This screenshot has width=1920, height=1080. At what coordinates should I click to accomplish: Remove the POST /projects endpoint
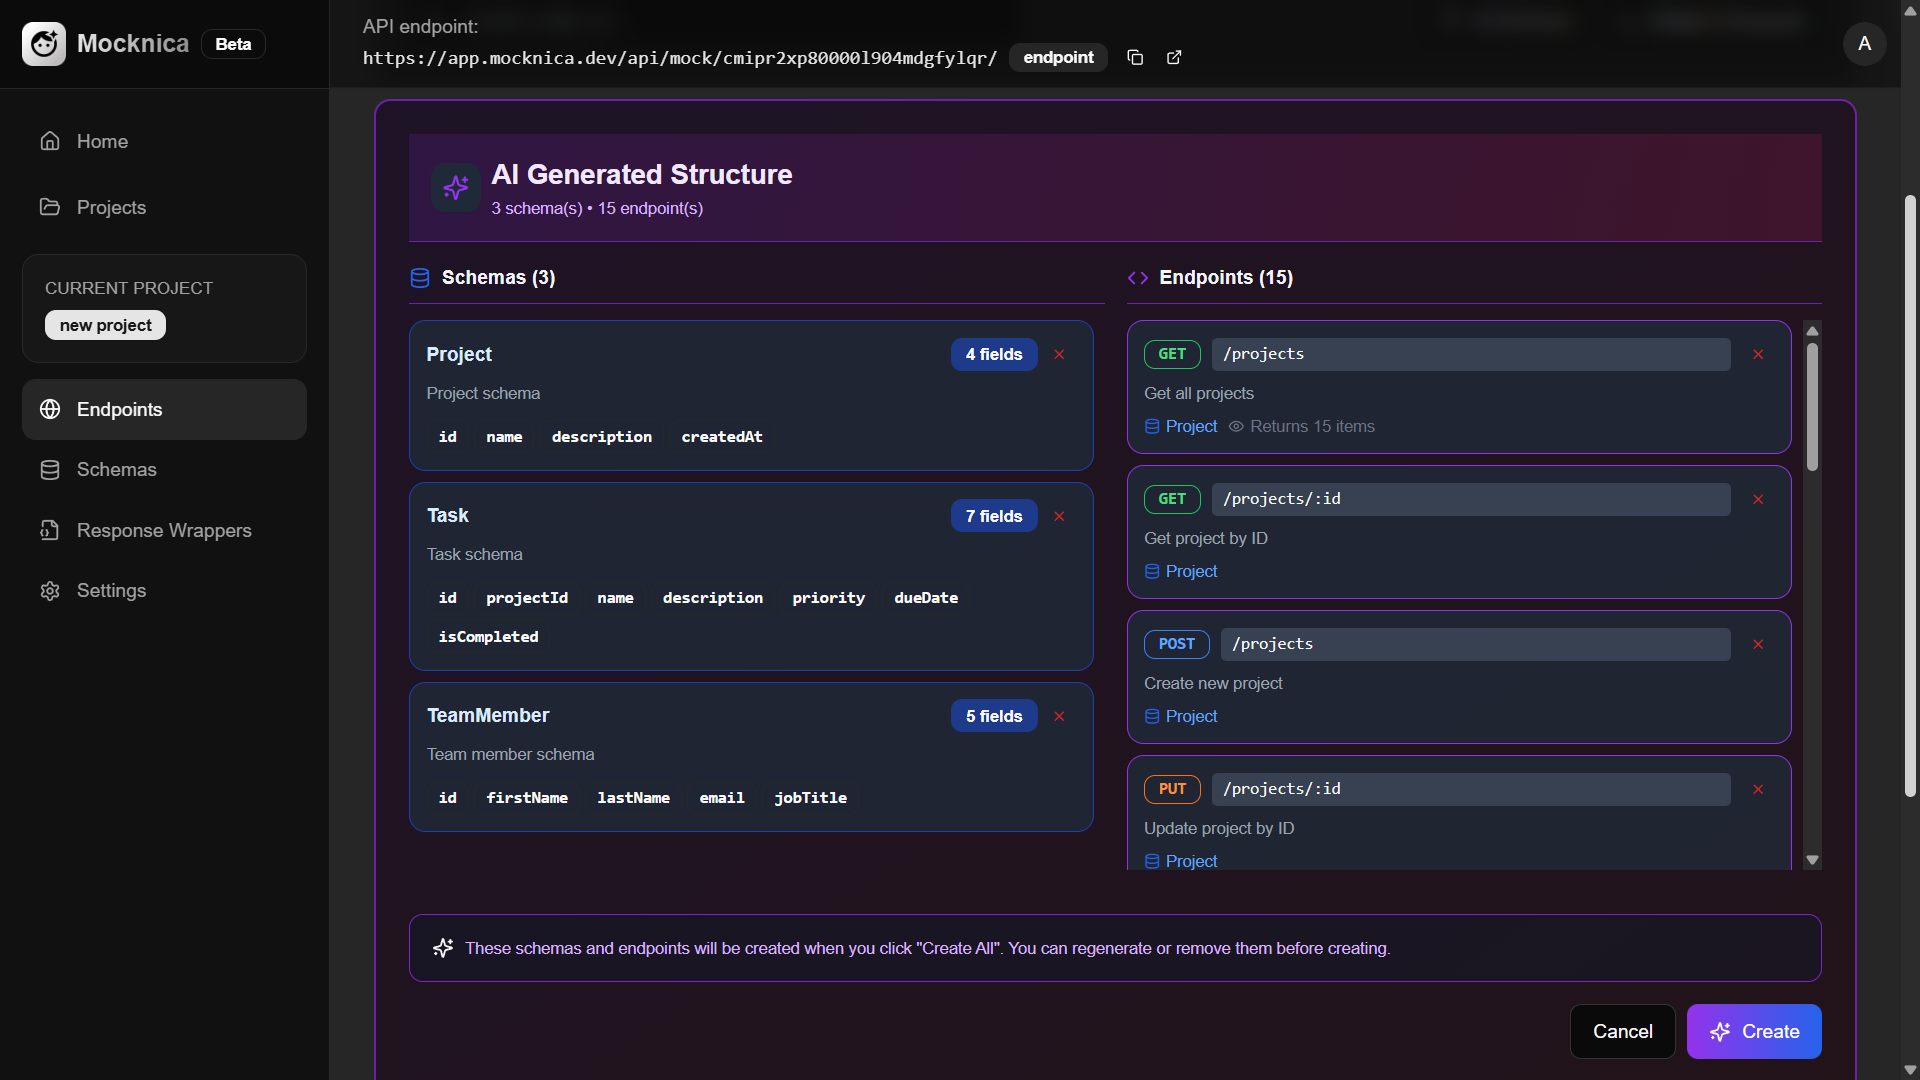(1758, 644)
